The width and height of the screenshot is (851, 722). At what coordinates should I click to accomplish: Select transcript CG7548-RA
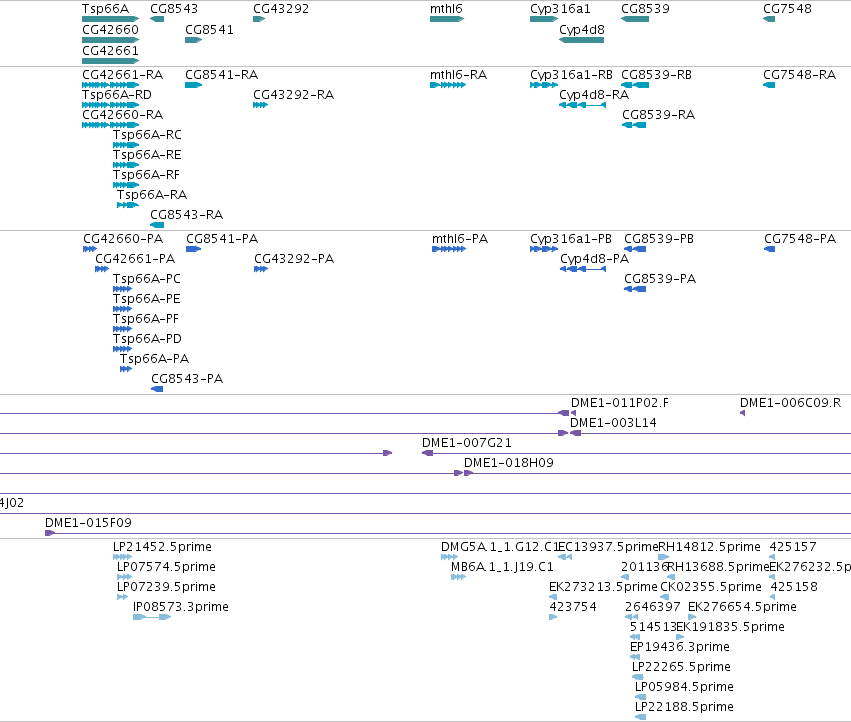click(769, 85)
